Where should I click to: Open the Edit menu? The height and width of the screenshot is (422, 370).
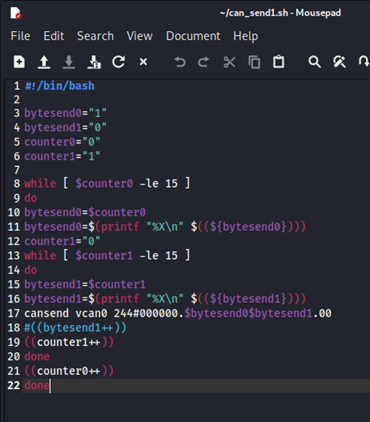tap(54, 36)
